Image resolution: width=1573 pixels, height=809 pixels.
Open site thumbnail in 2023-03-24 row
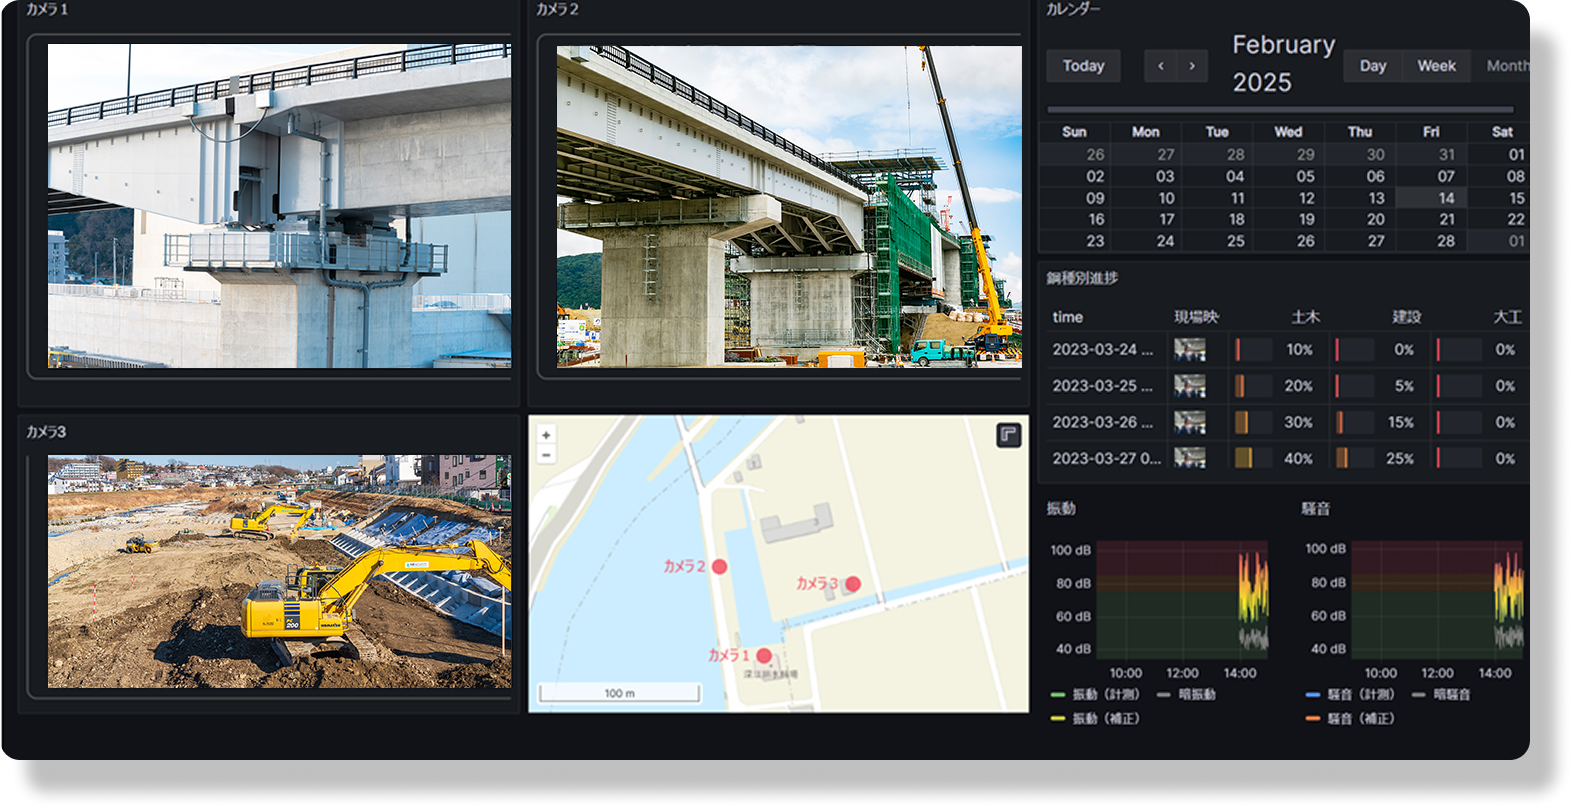1189,350
